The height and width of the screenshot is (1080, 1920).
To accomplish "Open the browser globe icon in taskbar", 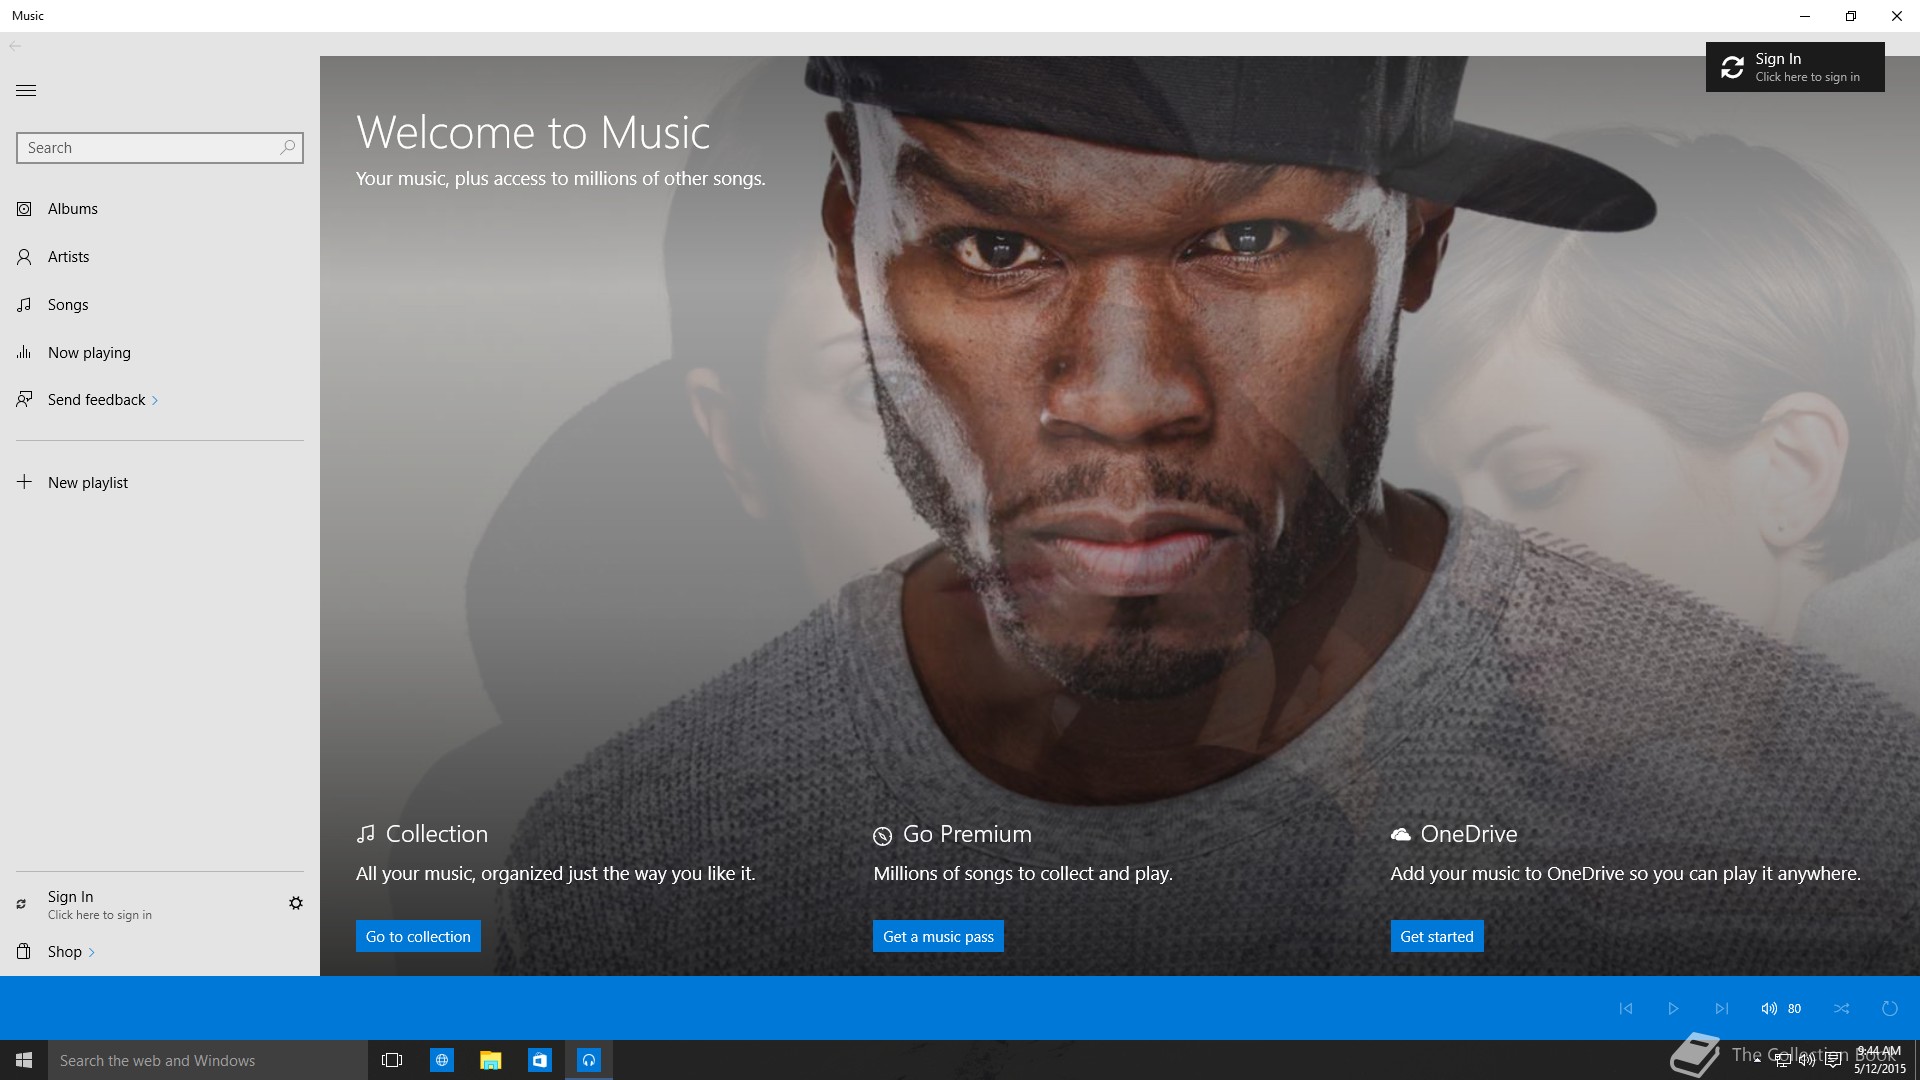I will (442, 1060).
